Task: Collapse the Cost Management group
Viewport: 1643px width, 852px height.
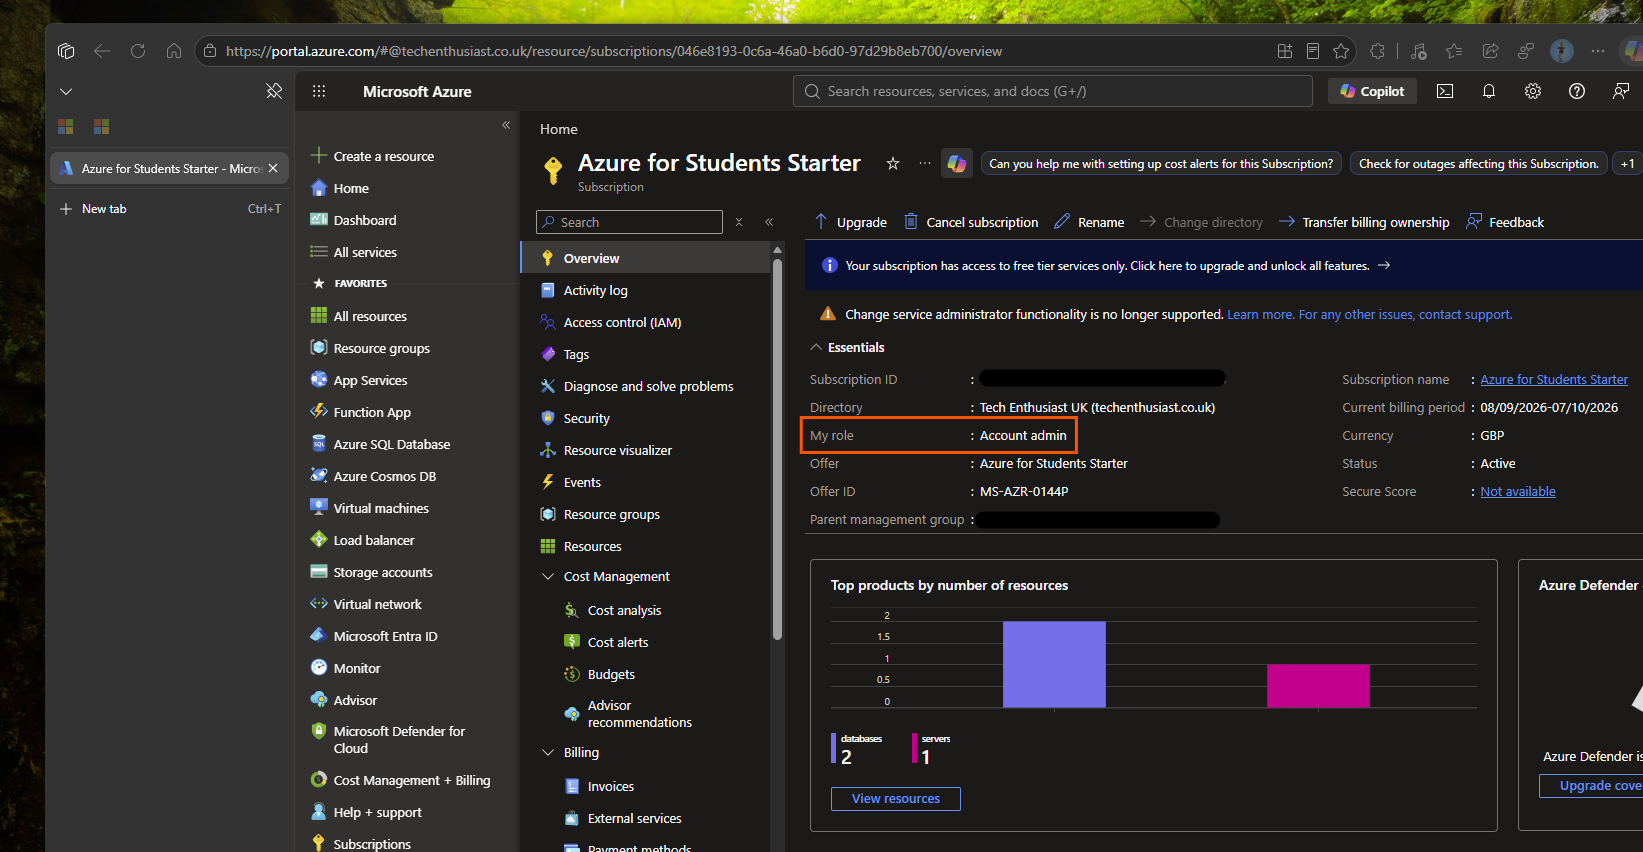Action: [x=548, y=576]
